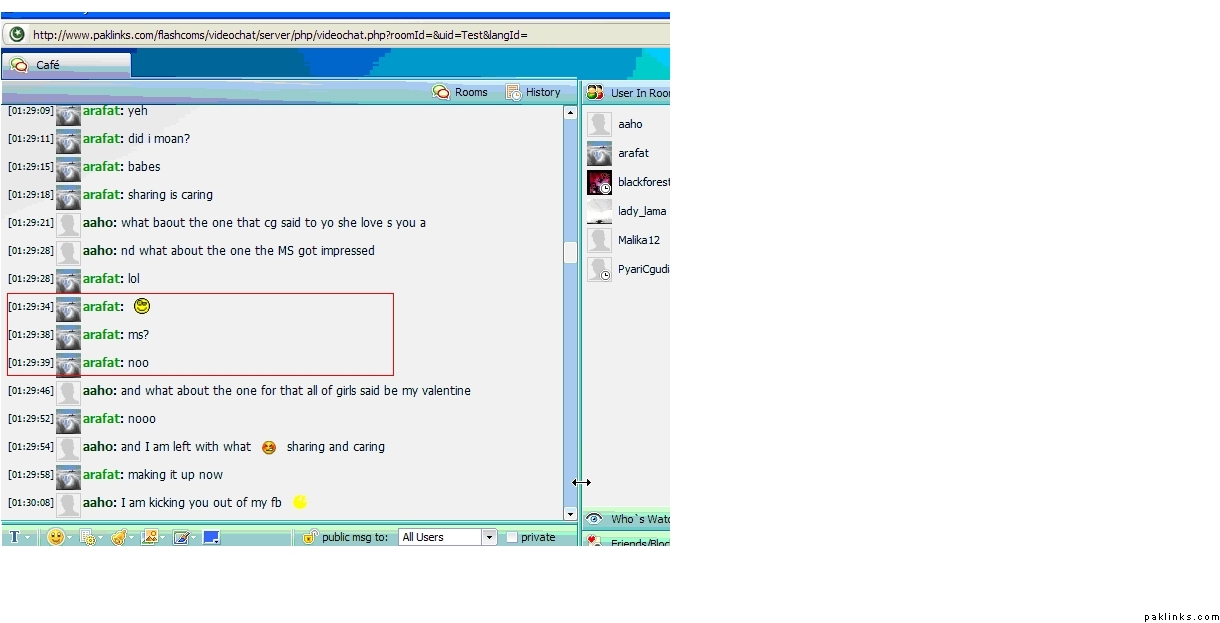Open the Rooms list
This screenshot has width=1220, height=623.
460,92
